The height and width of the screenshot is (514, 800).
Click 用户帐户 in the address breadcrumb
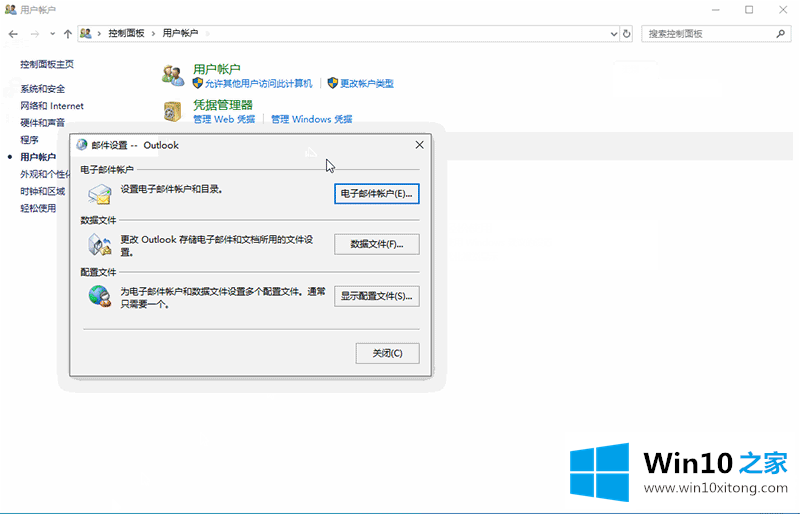pyautogui.click(x=180, y=33)
